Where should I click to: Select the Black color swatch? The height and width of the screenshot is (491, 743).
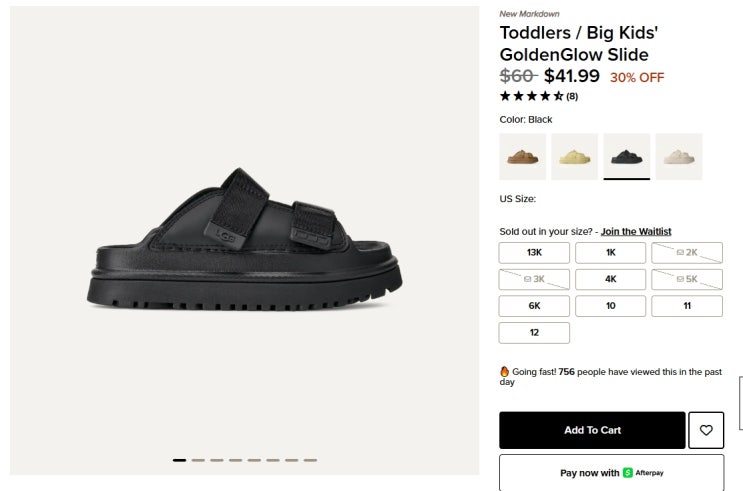point(626,156)
